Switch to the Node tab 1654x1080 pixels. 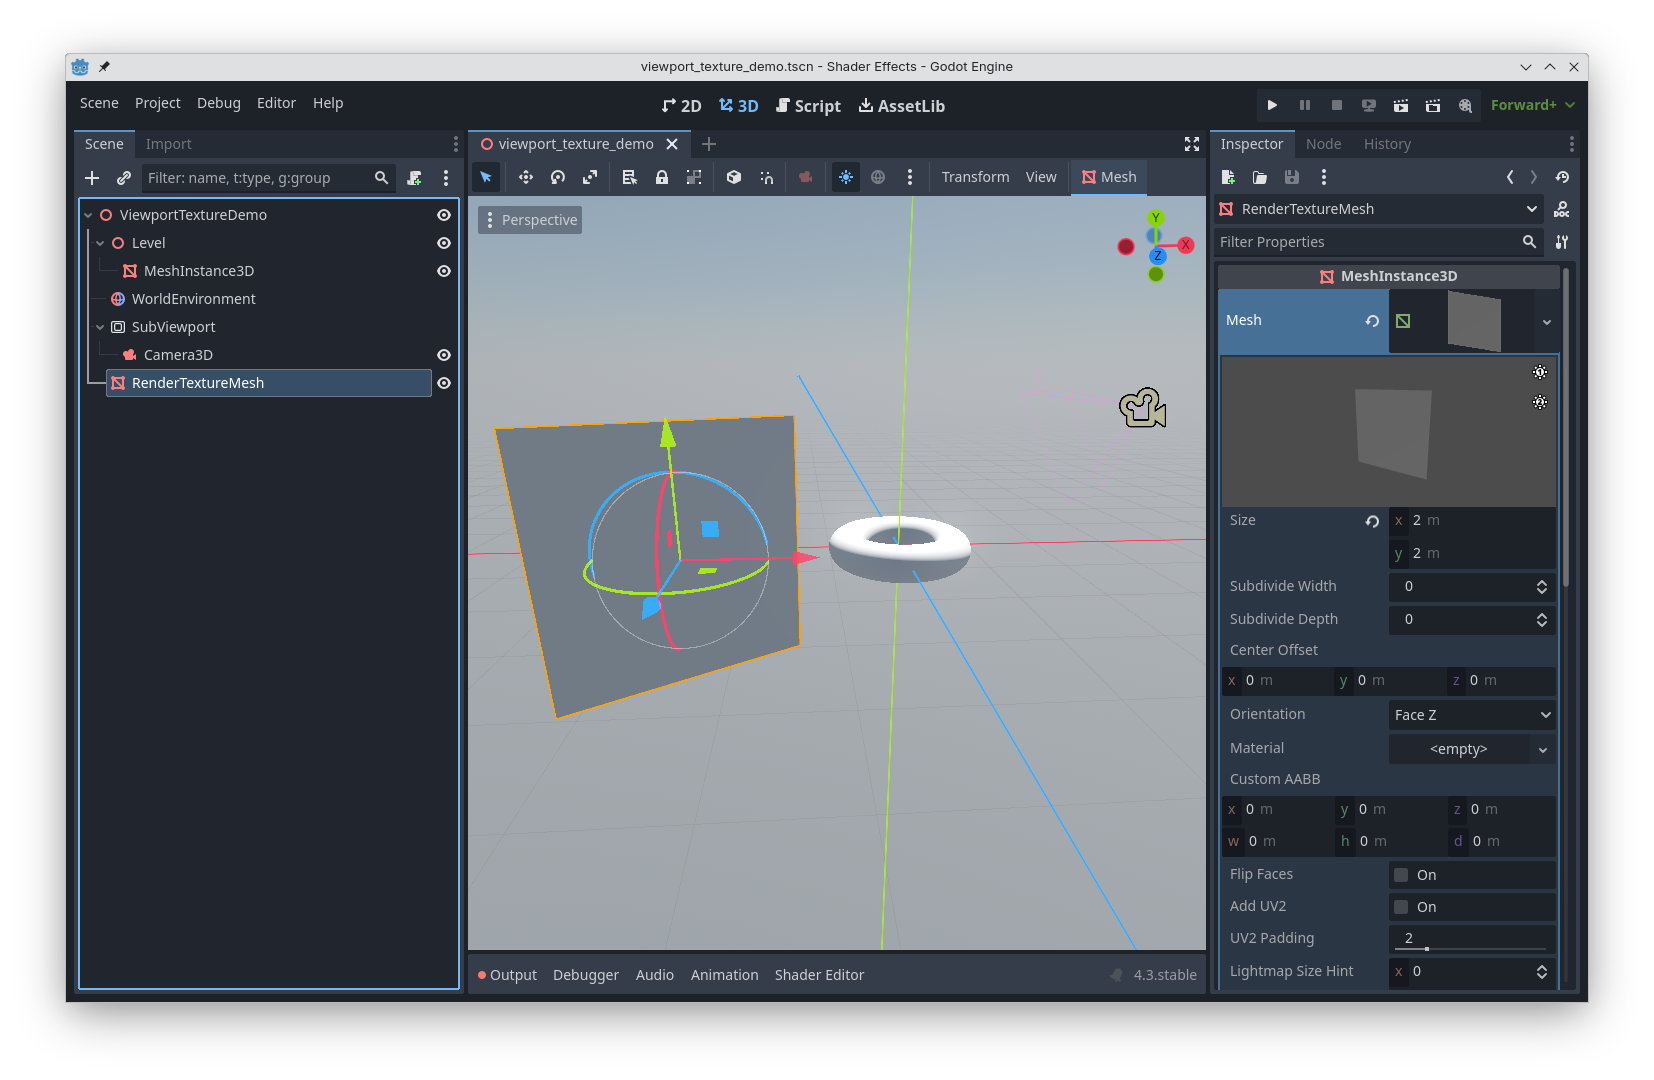pos(1323,144)
